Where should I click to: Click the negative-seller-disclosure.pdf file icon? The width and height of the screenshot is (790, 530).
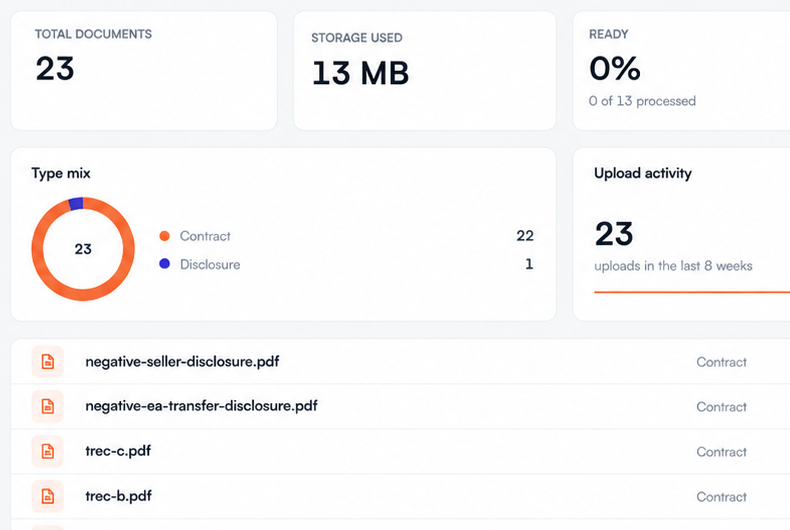(47, 362)
